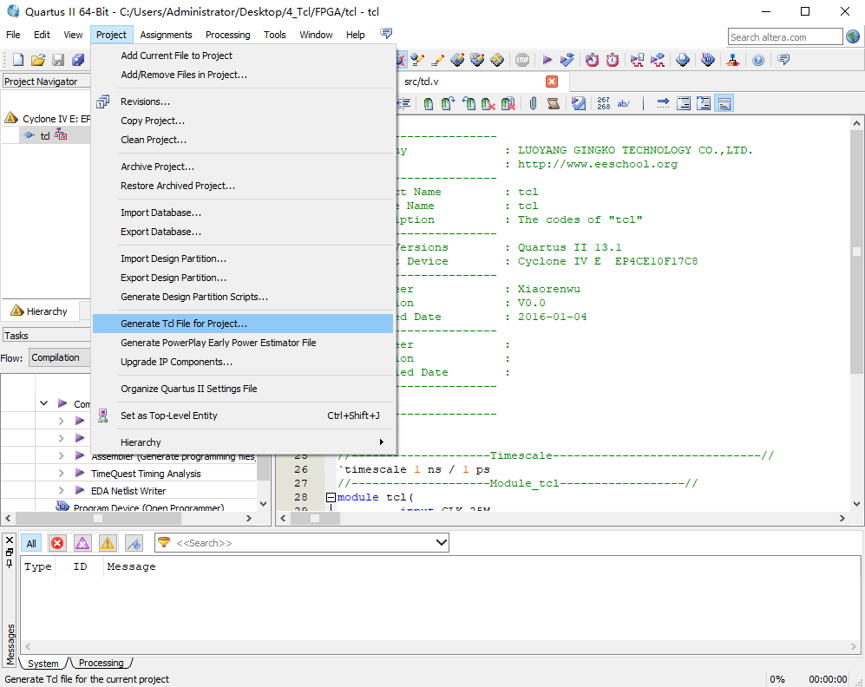Switch to the Processing messages tab
Screen dimensions: 865x687
click(101, 663)
